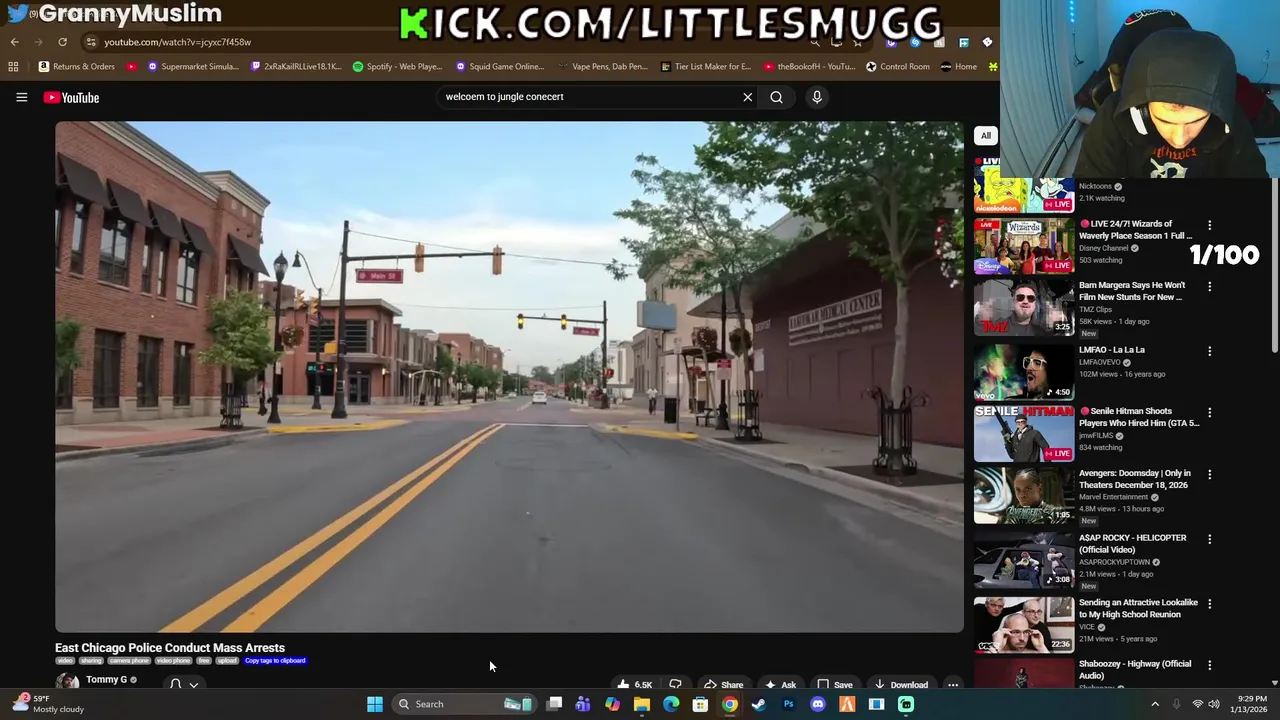Dislike the video with thumbs-down
Image resolution: width=1280 pixels, height=720 pixels.
(675, 685)
